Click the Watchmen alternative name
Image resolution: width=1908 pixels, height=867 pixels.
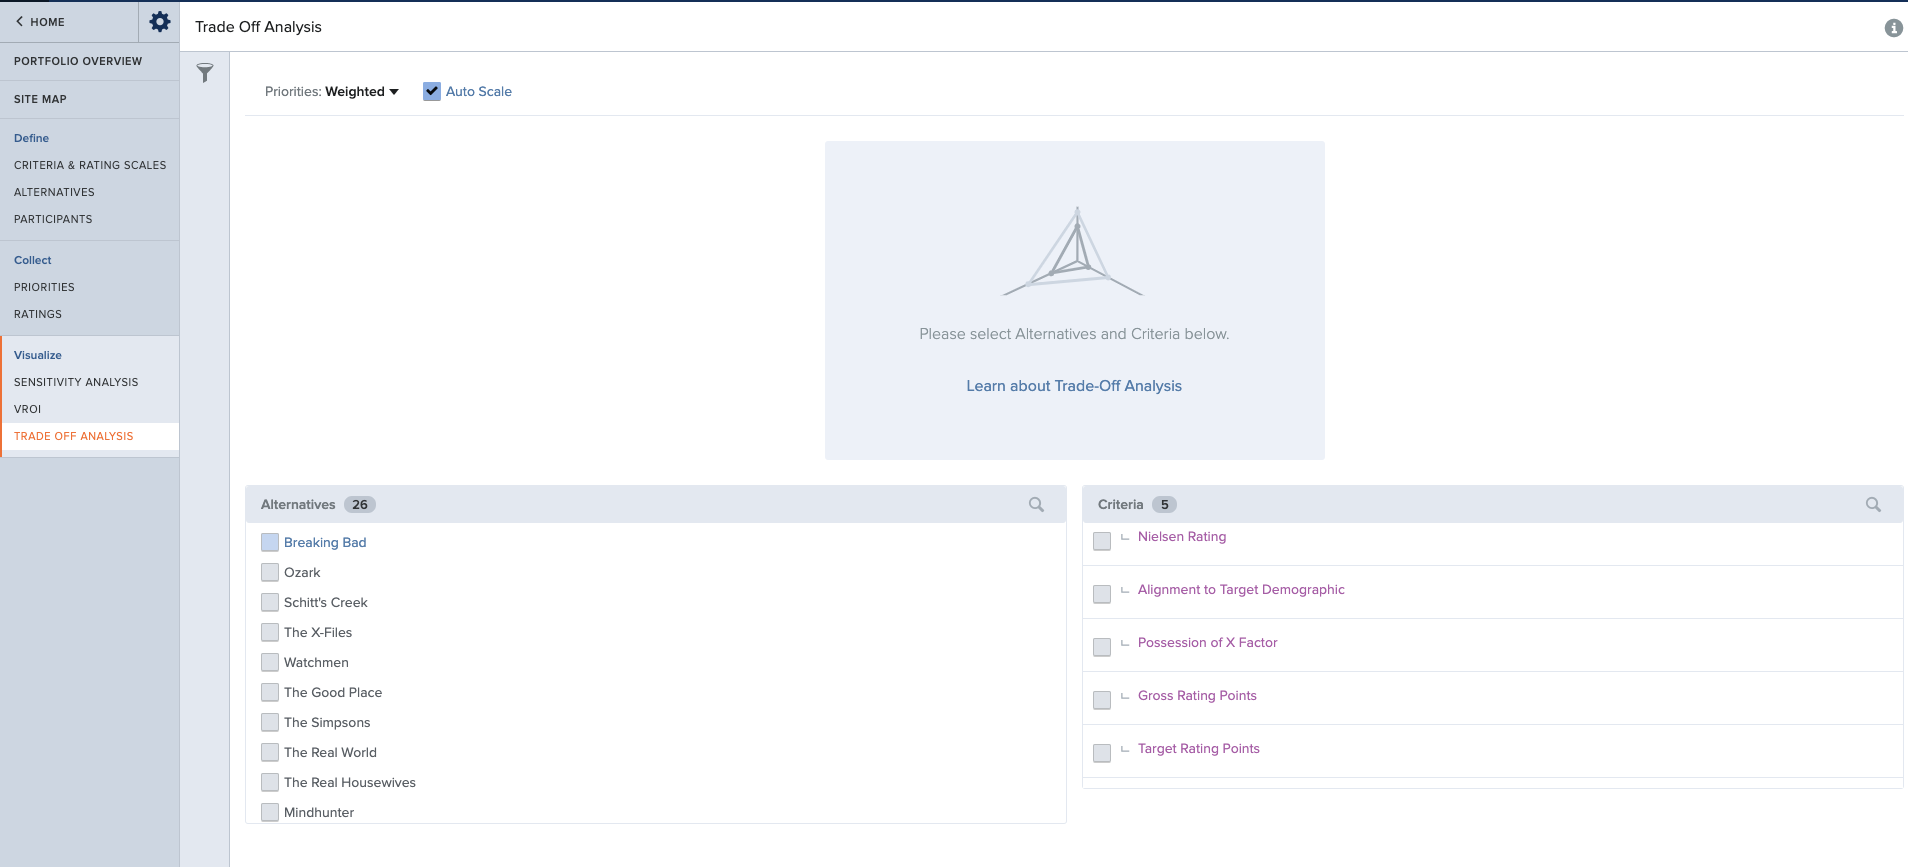point(316,662)
